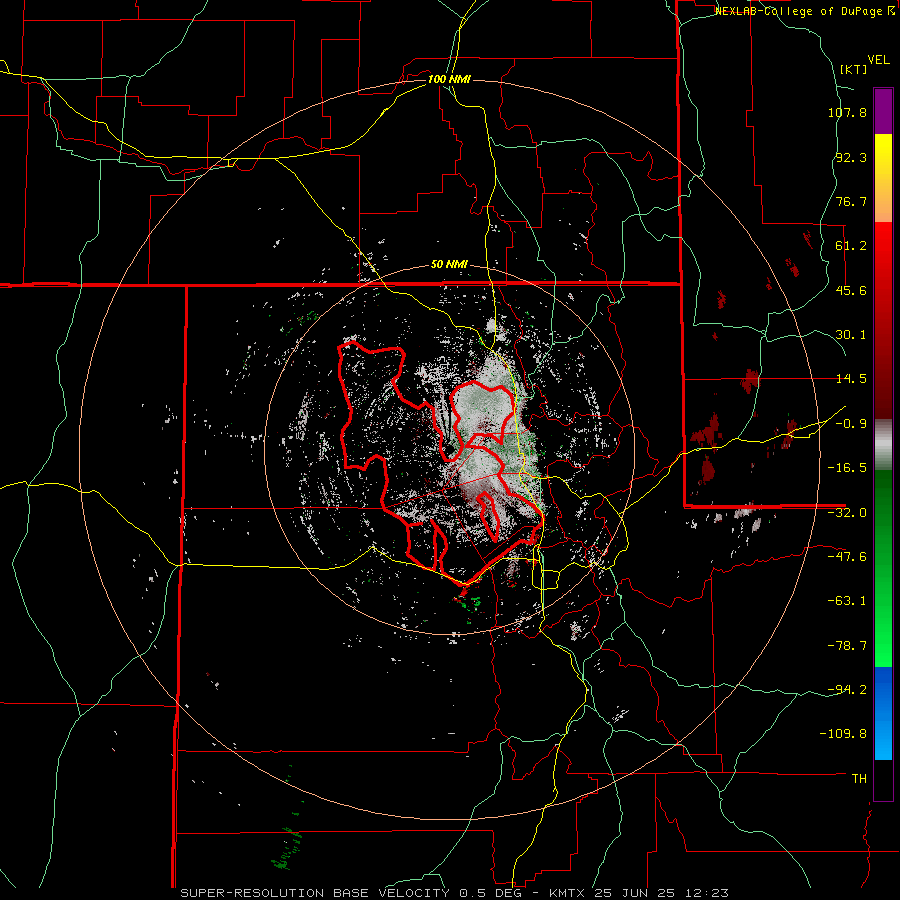Select the 92.3 scale value

click(851, 157)
